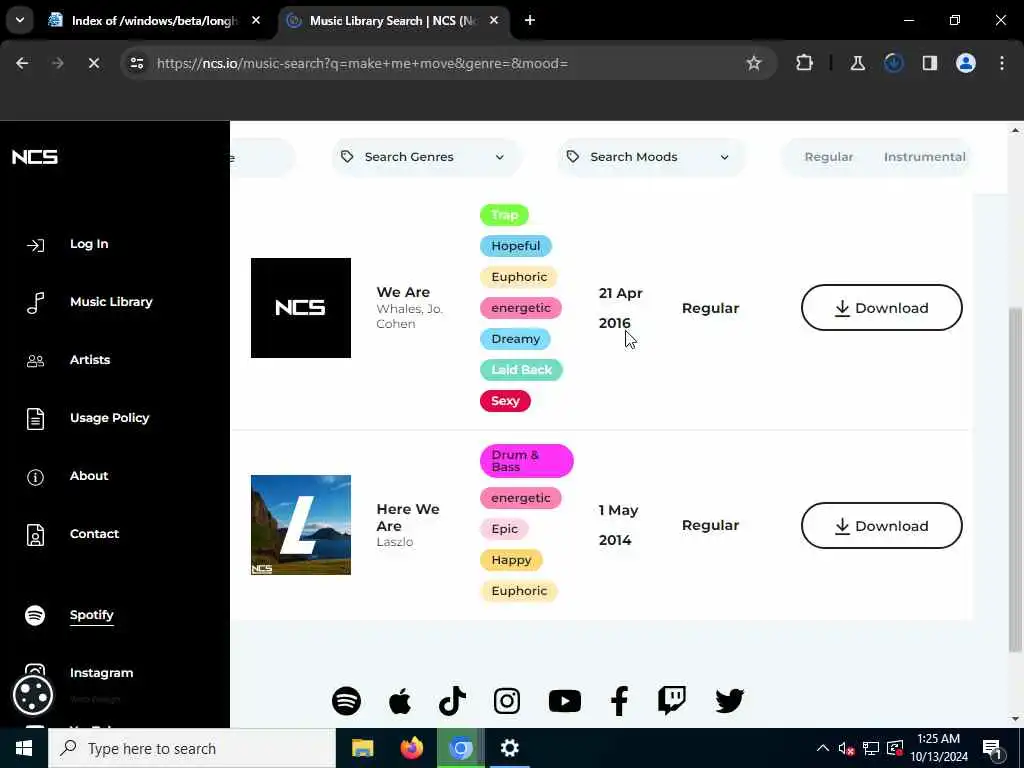The height and width of the screenshot is (768, 1024).
Task: Open the About page
Action: pos(89,476)
